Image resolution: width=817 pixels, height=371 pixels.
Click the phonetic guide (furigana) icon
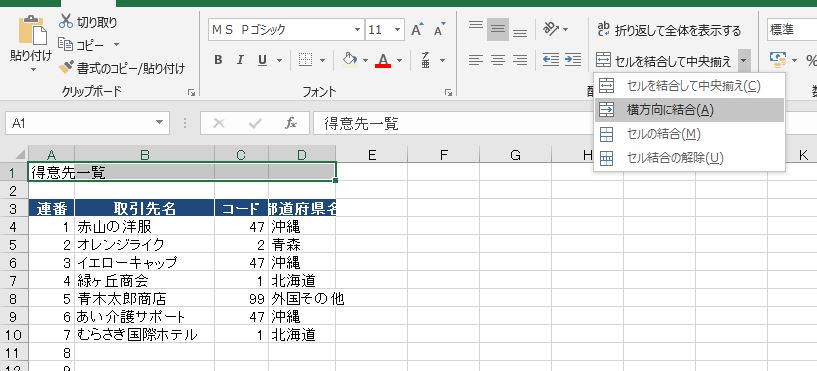tap(426, 60)
